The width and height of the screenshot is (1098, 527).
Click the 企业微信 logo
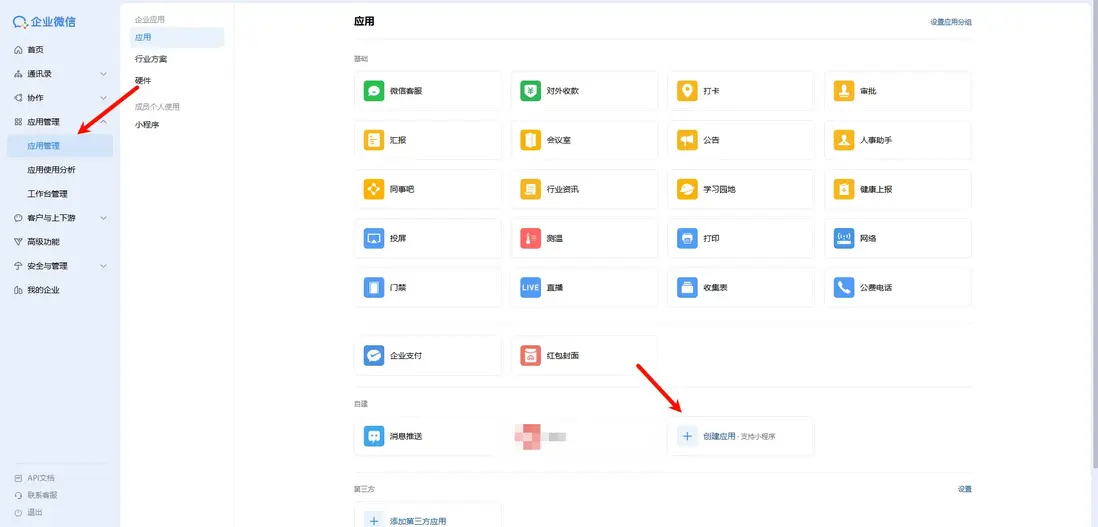click(x=45, y=22)
